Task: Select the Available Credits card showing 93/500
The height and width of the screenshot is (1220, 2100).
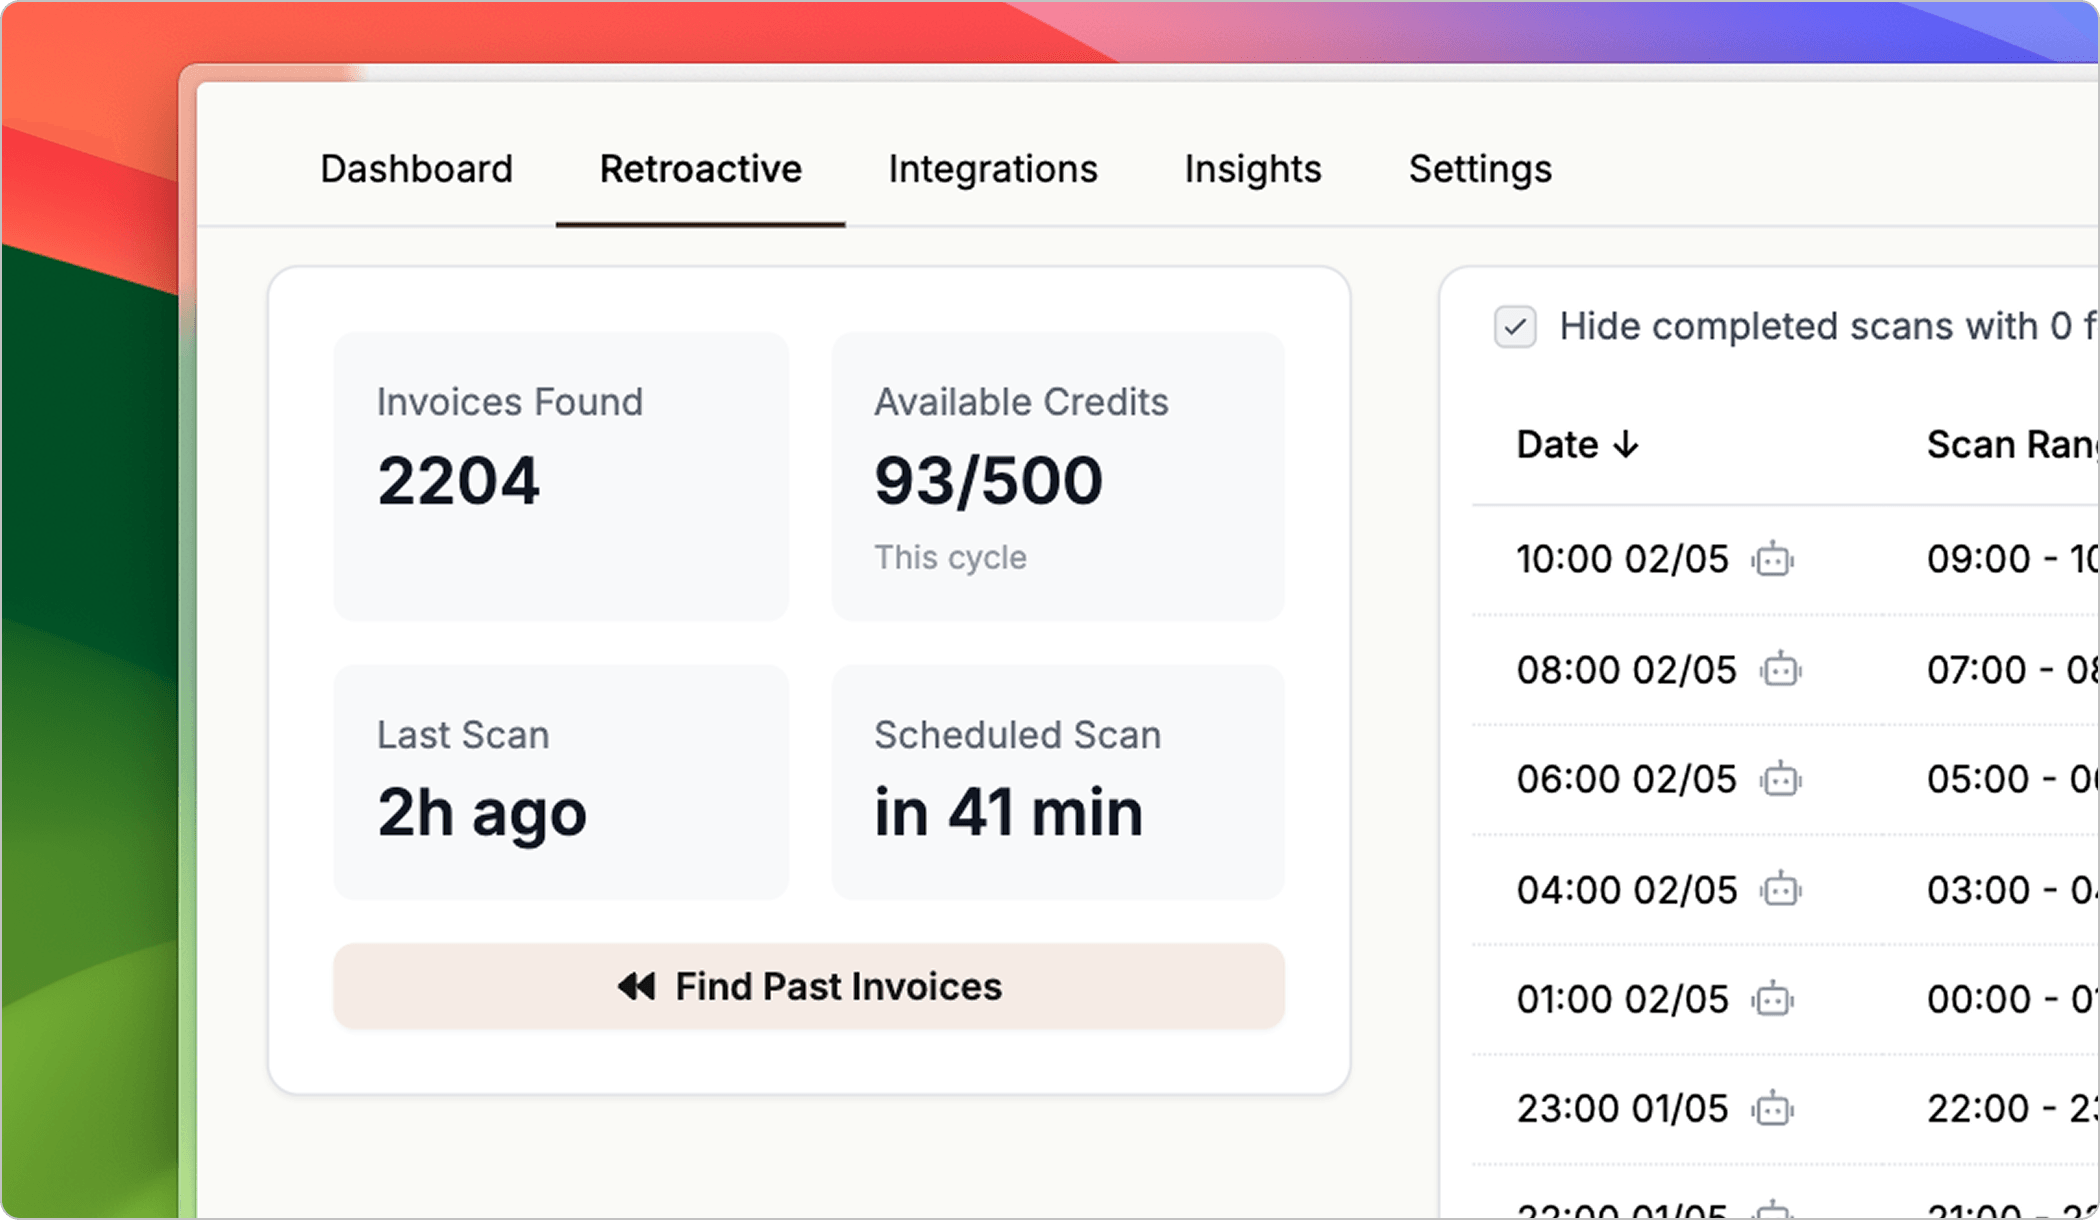Action: pyautogui.click(x=1057, y=475)
